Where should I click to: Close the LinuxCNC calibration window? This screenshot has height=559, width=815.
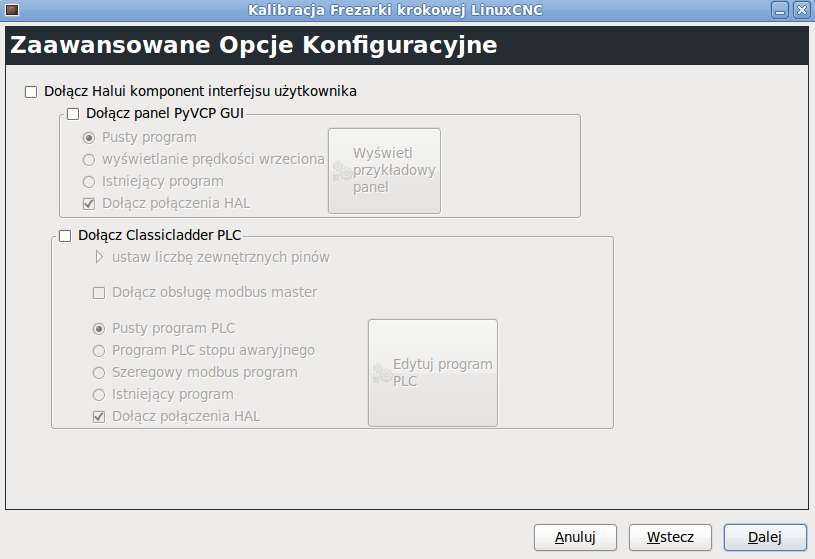click(x=802, y=10)
